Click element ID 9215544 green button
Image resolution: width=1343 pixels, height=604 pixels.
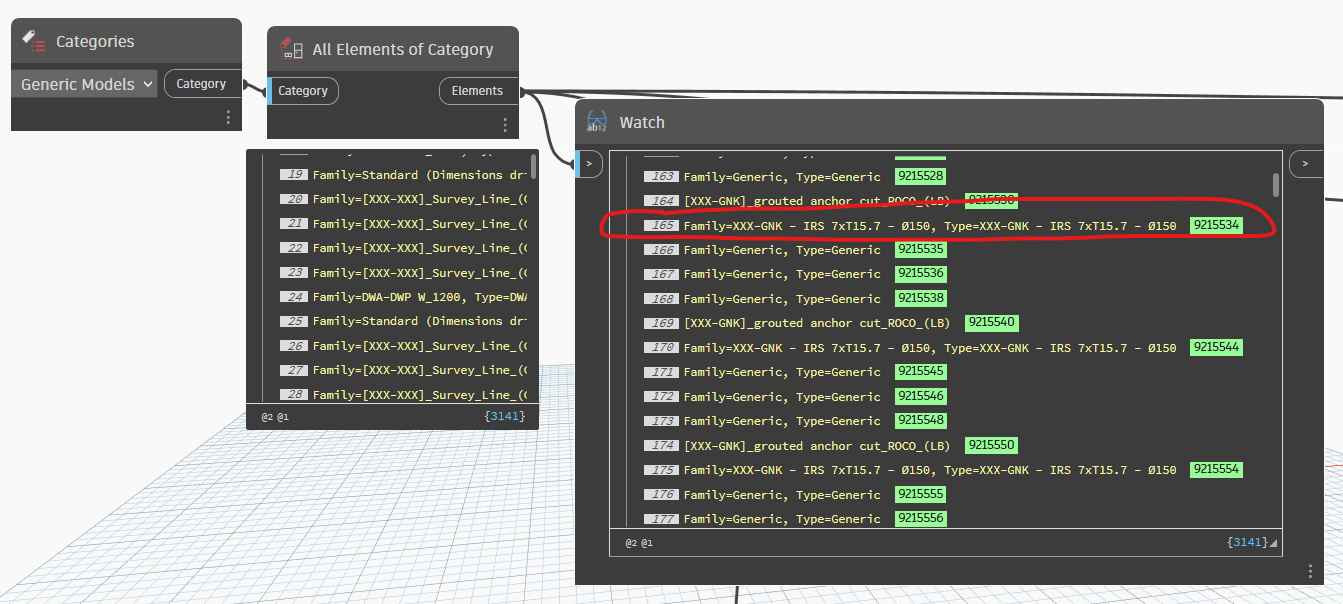[1216, 347]
